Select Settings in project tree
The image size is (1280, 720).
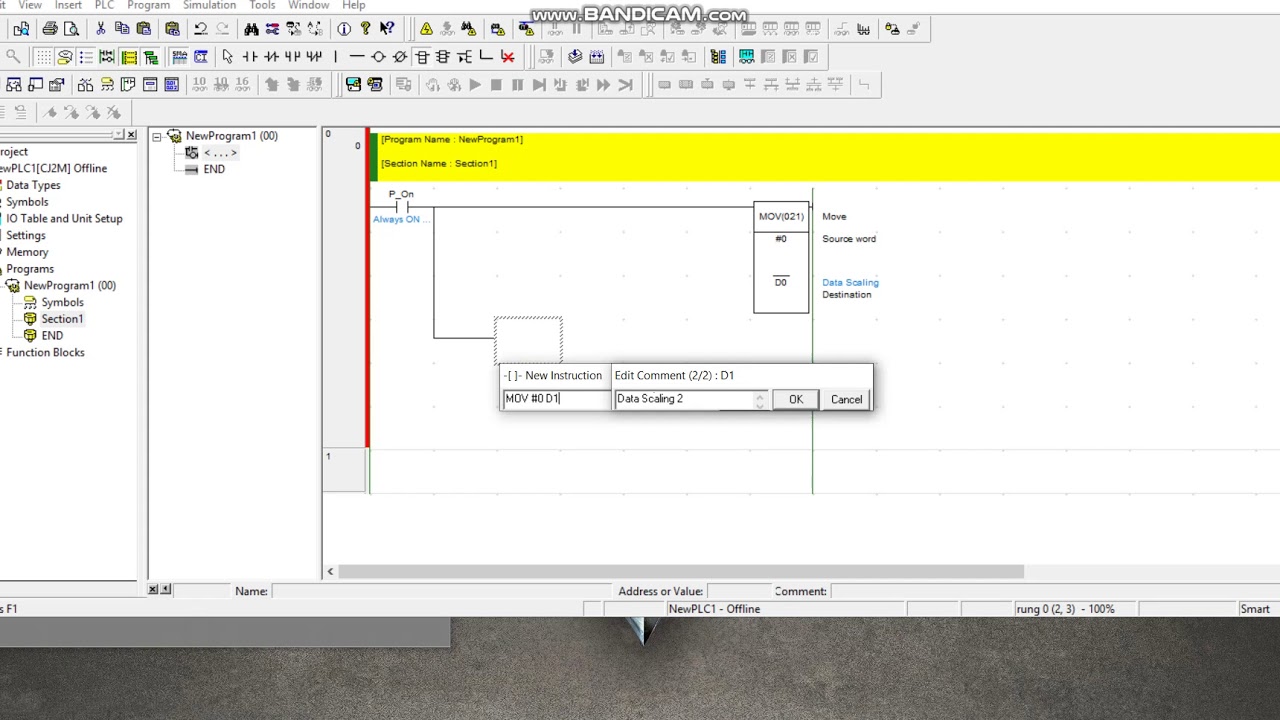[x=25, y=235]
